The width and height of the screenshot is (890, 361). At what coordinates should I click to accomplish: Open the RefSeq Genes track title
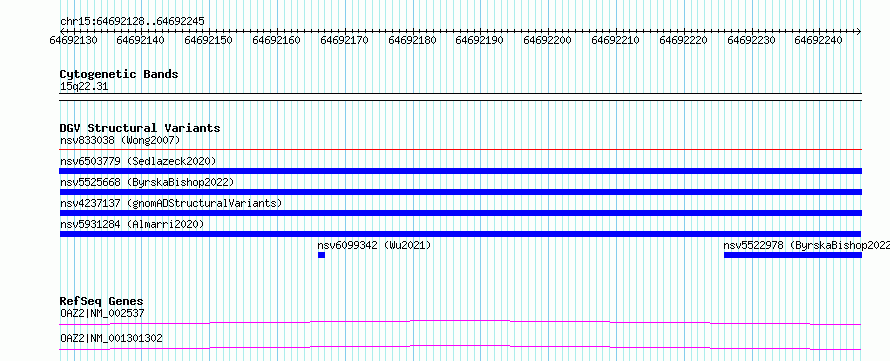coord(102,301)
